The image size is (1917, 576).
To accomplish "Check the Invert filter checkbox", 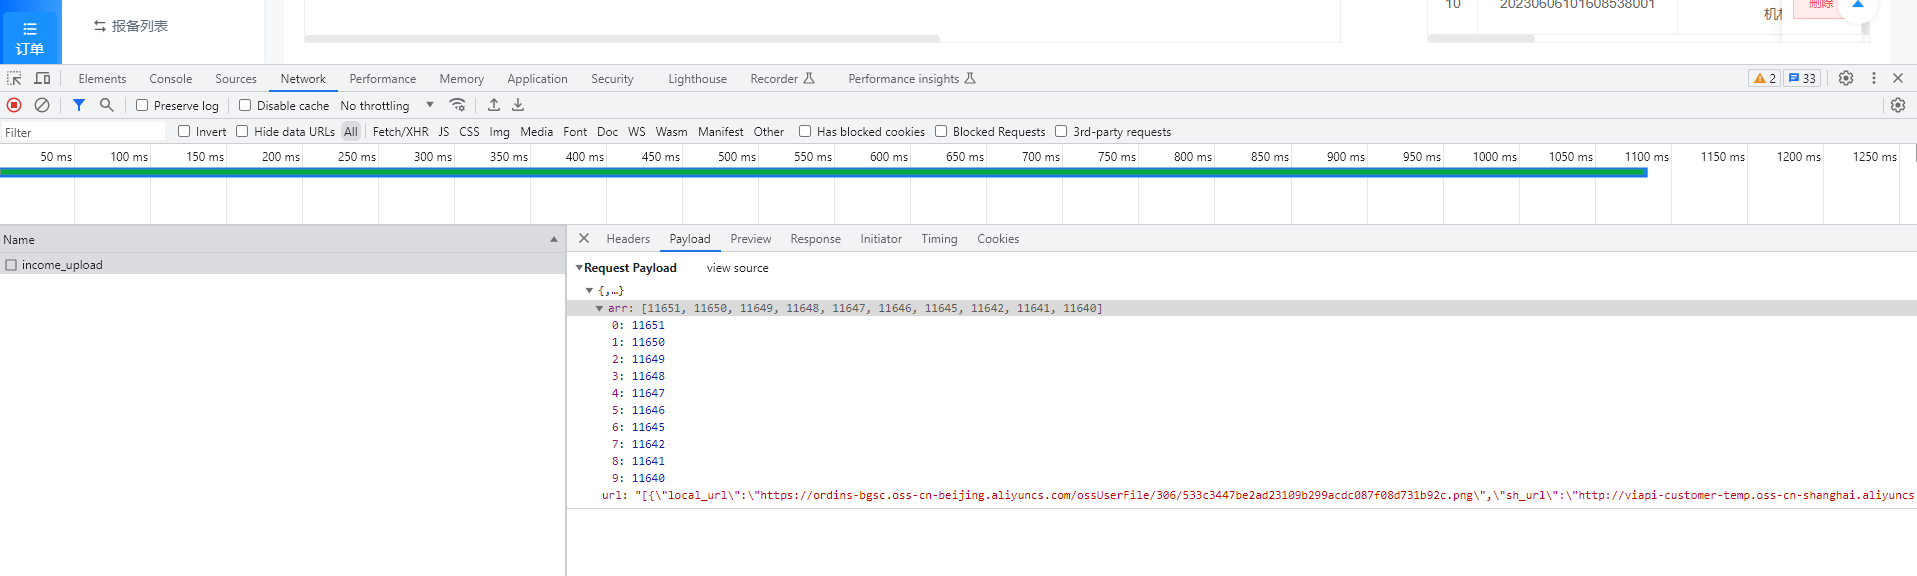I will tap(184, 131).
